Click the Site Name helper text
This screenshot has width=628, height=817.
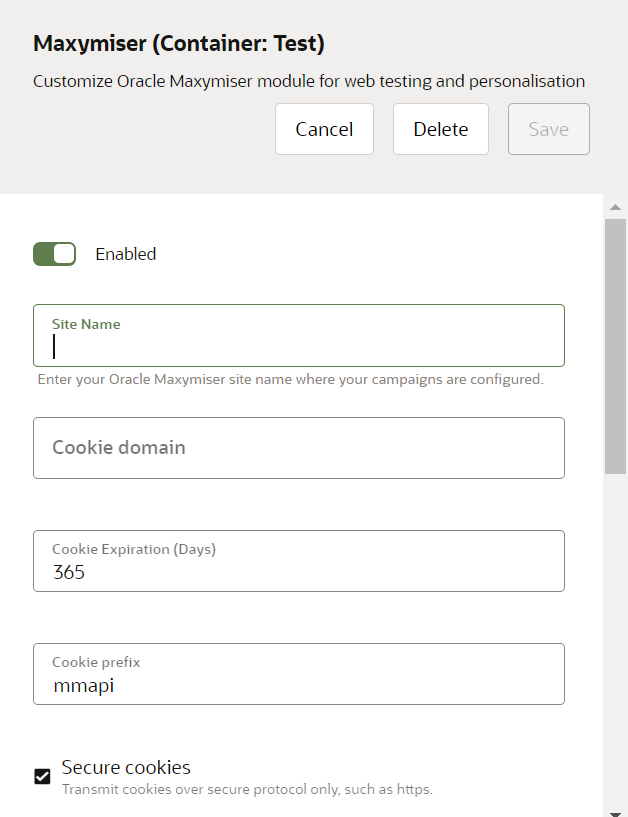290,380
